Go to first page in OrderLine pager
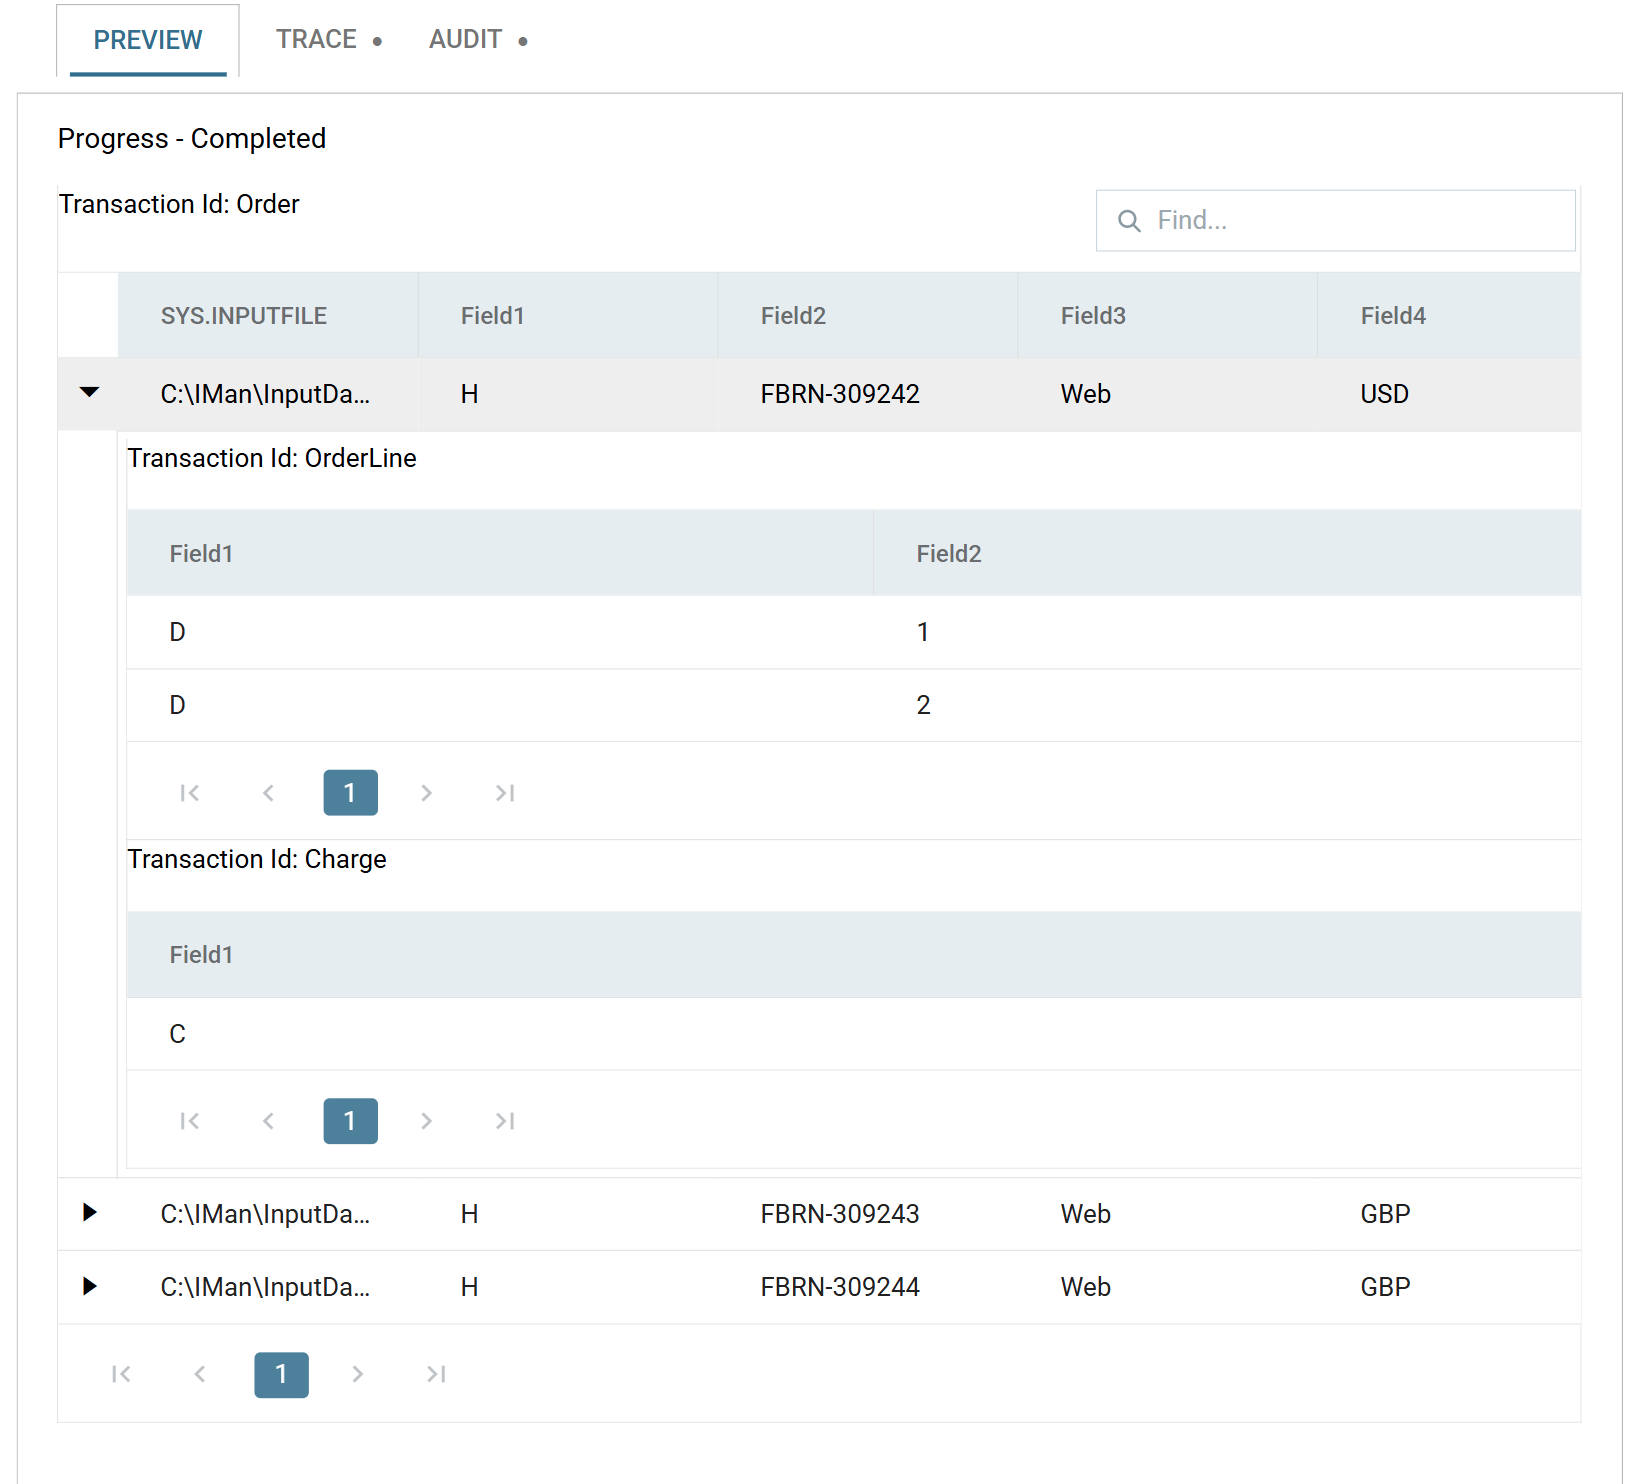The height and width of the screenshot is (1484, 1638). click(x=190, y=793)
